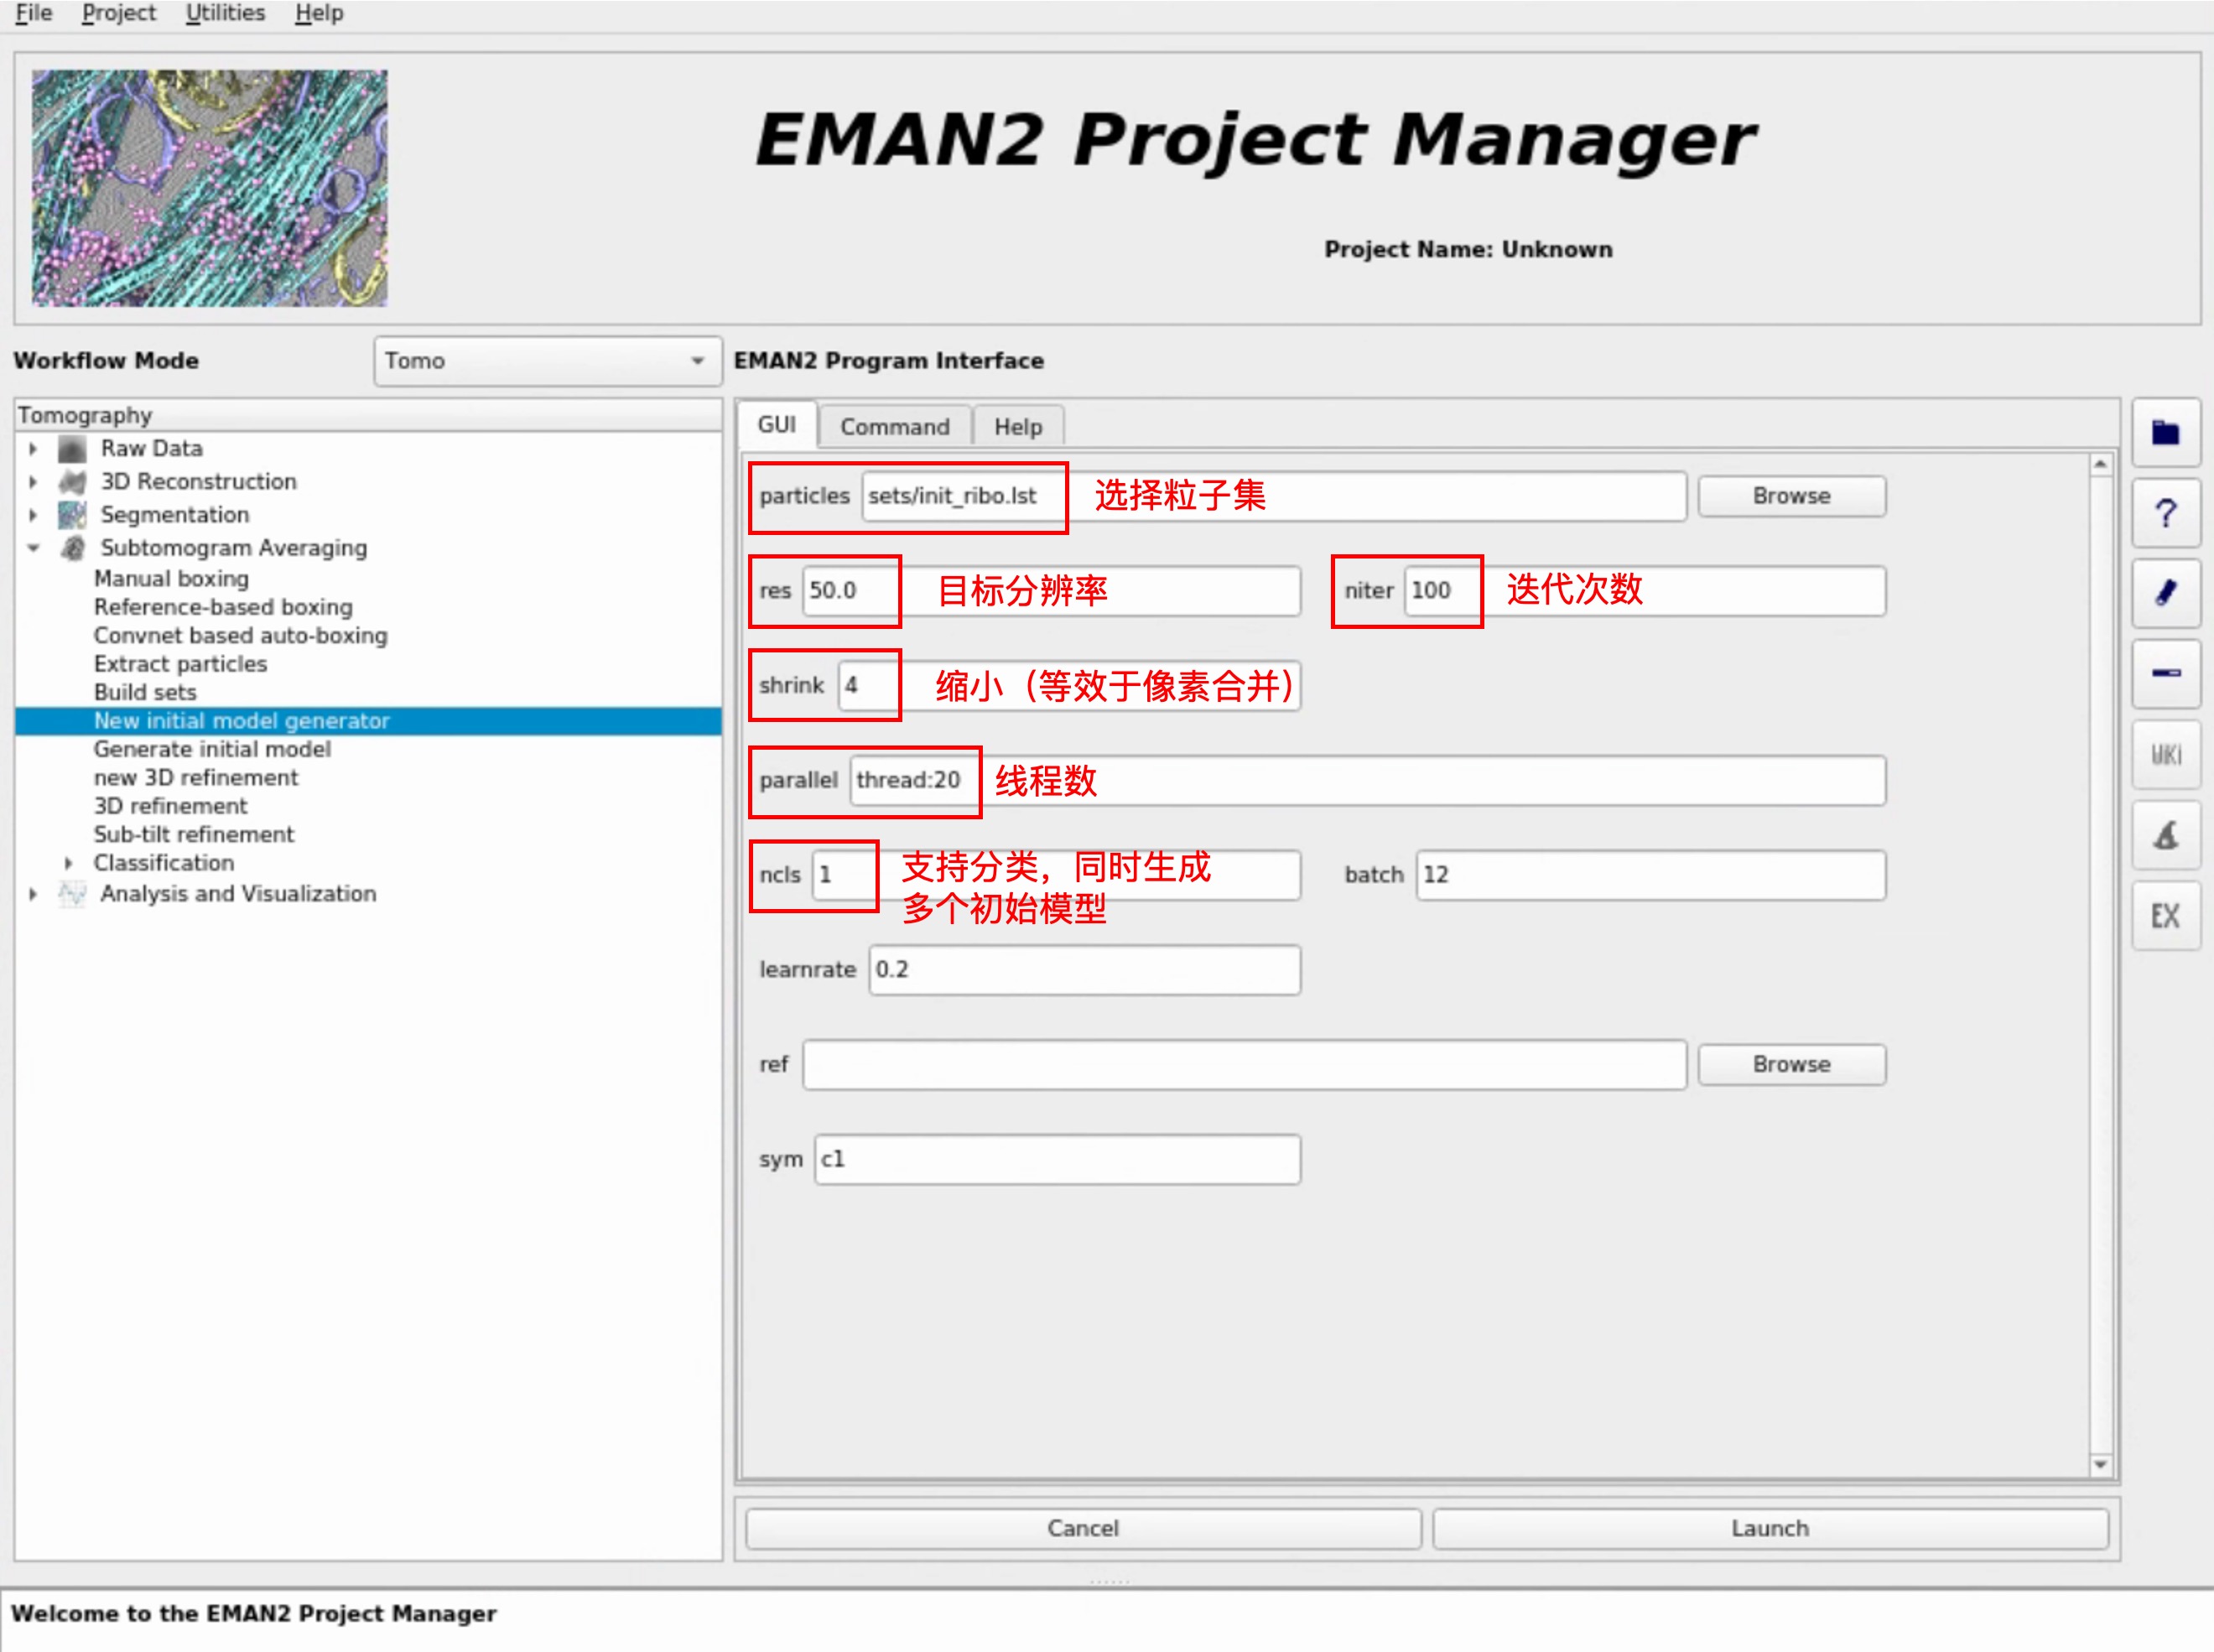Select new 3D refinement in the tree
2214x1652 pixels.
(x=196, y=778)
